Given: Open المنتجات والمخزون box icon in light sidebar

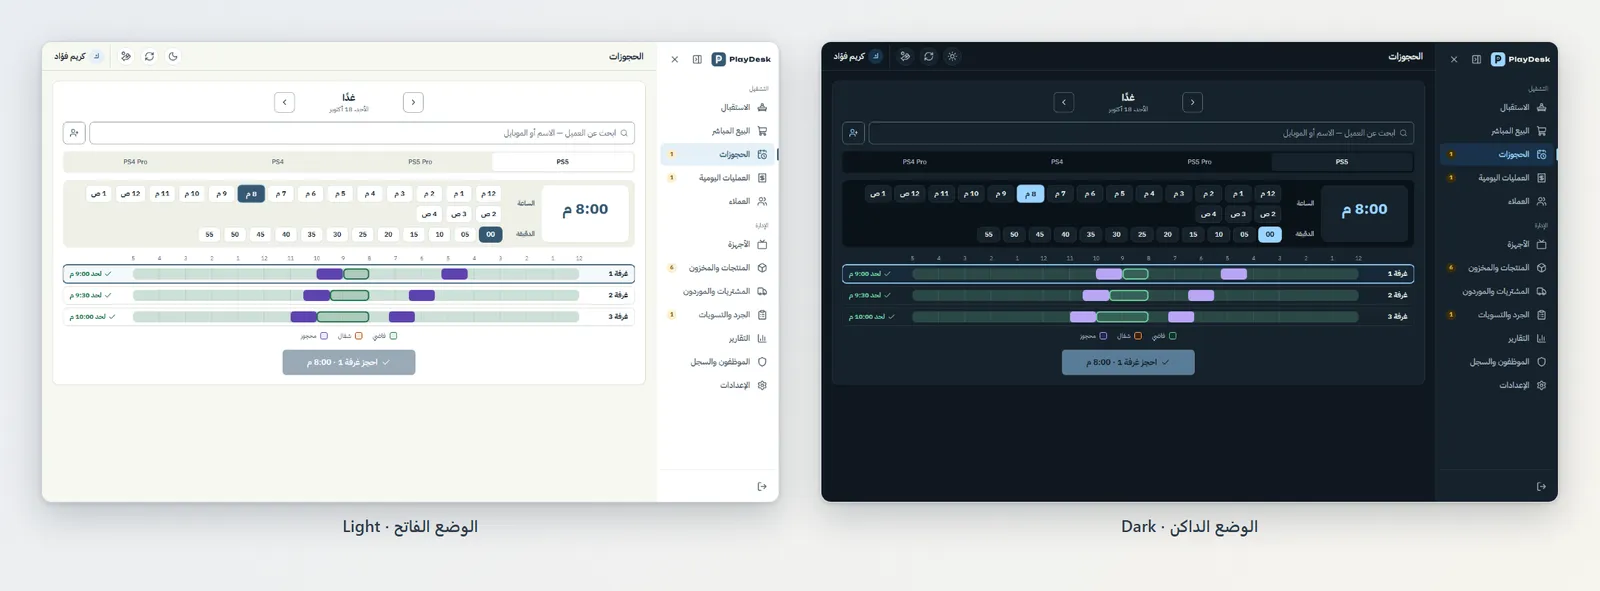Looking at the screenshot, I should pyautogui.click(x=762, y=268).
